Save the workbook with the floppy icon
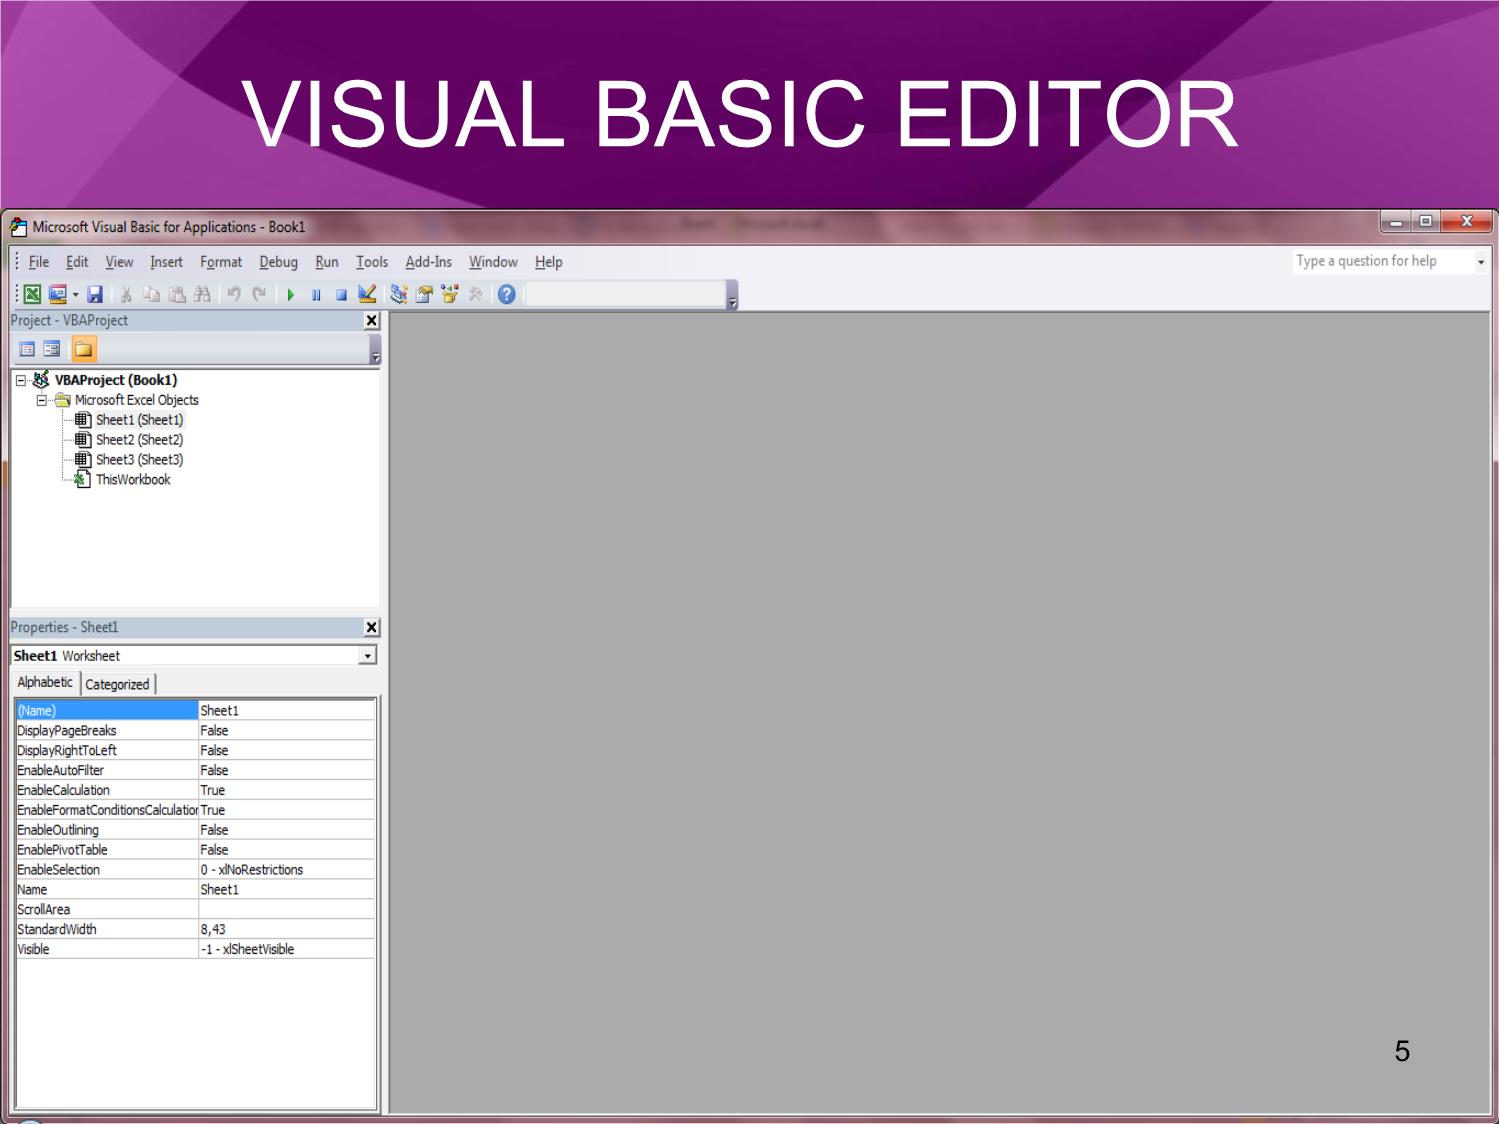 (95, 294)
